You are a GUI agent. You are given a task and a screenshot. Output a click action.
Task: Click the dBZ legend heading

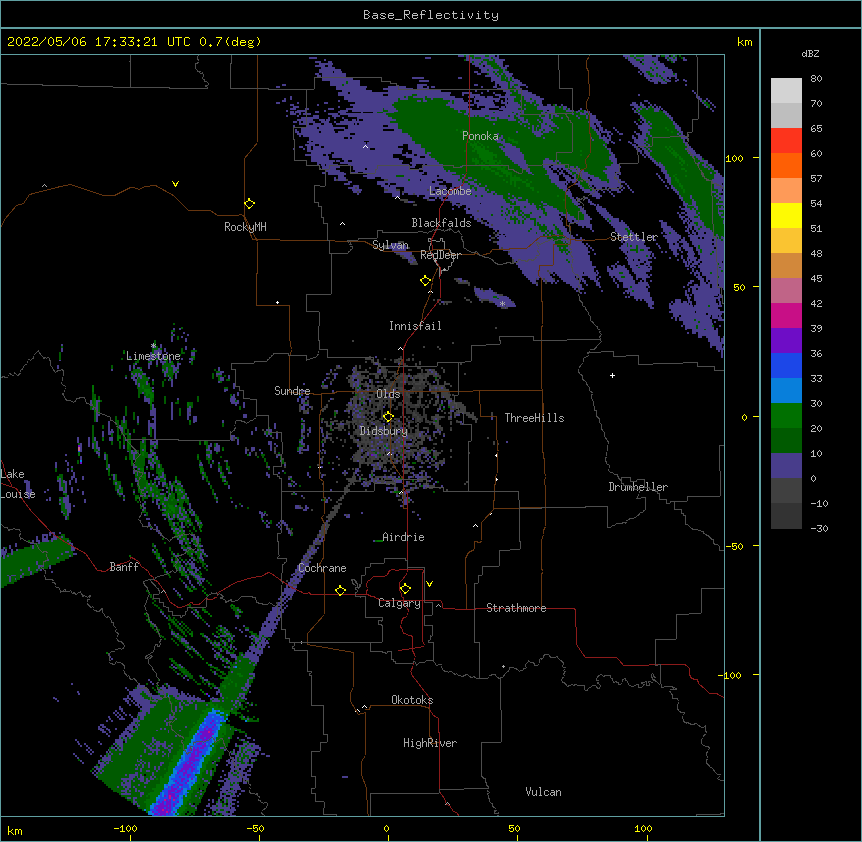point(810,53)
